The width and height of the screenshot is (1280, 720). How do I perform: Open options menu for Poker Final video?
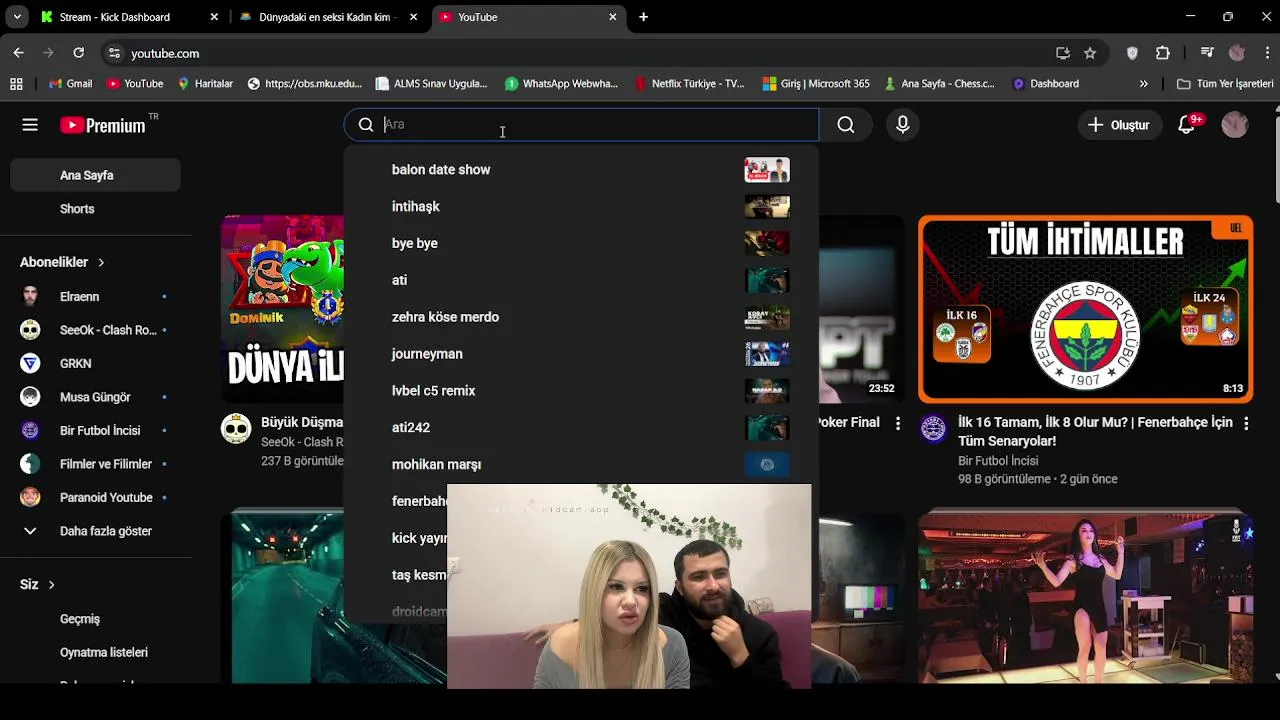click(898, 424)
